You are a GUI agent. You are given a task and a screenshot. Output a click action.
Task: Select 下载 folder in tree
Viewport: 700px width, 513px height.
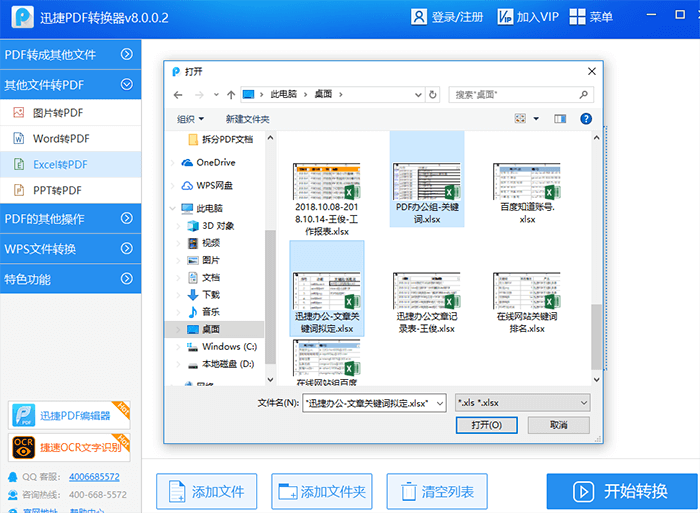(x=204, y=295)
